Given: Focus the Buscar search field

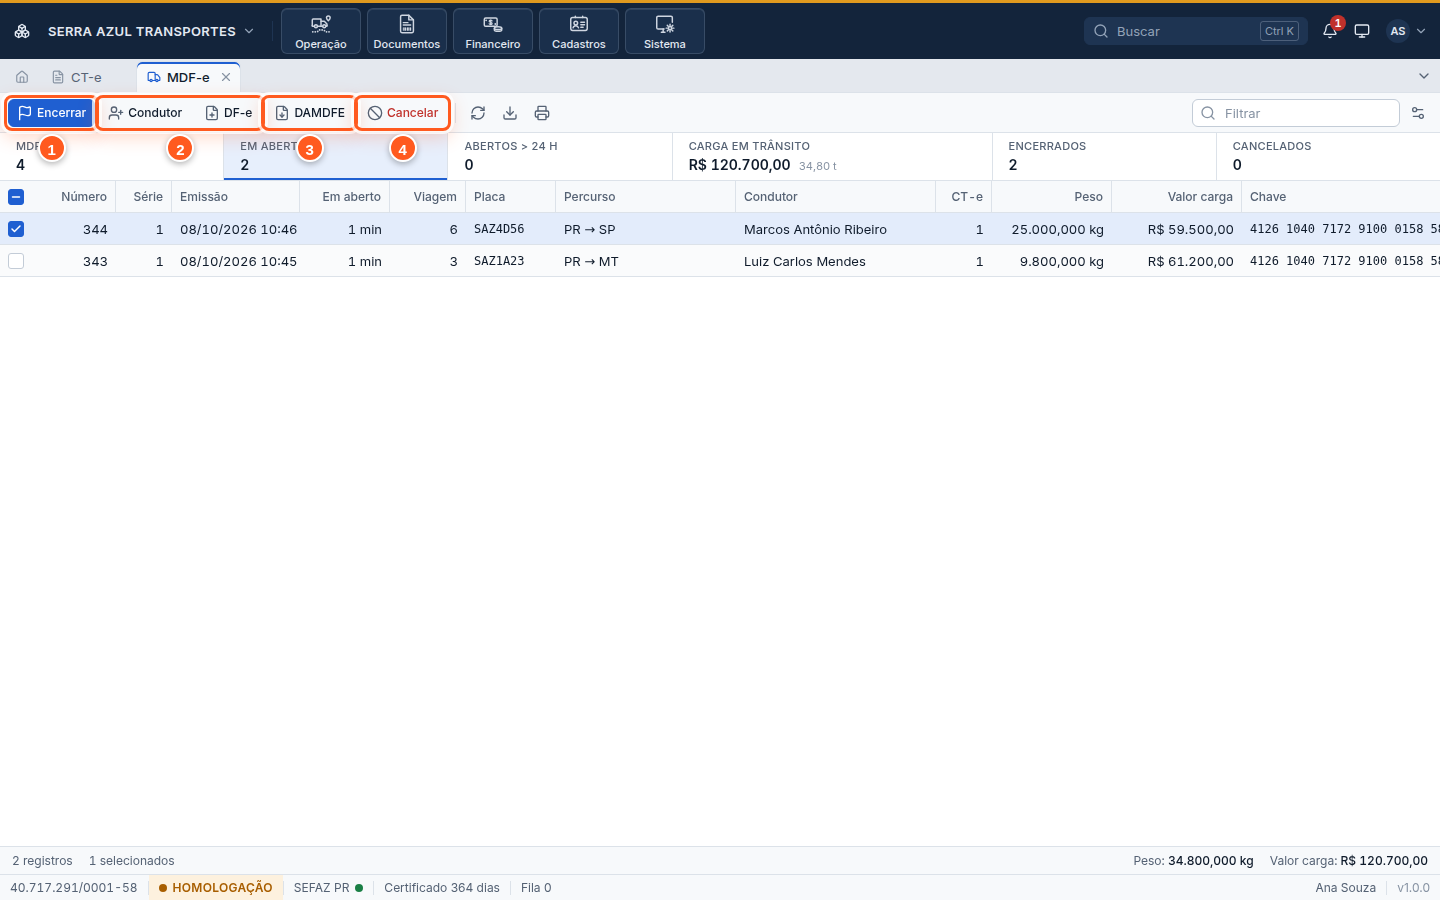Looking at the screenshot, I should coord(1196,31).
